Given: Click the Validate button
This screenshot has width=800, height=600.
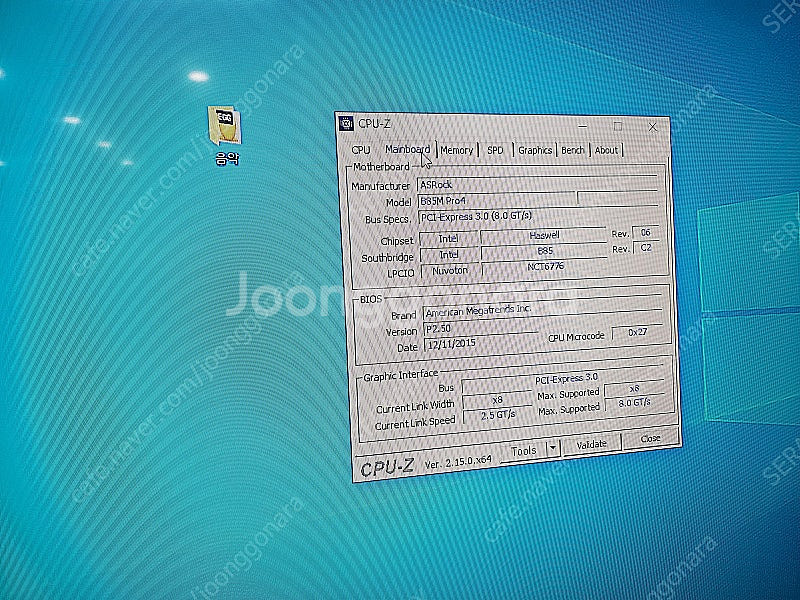Looking at the screenshot, I should point(591,445).
